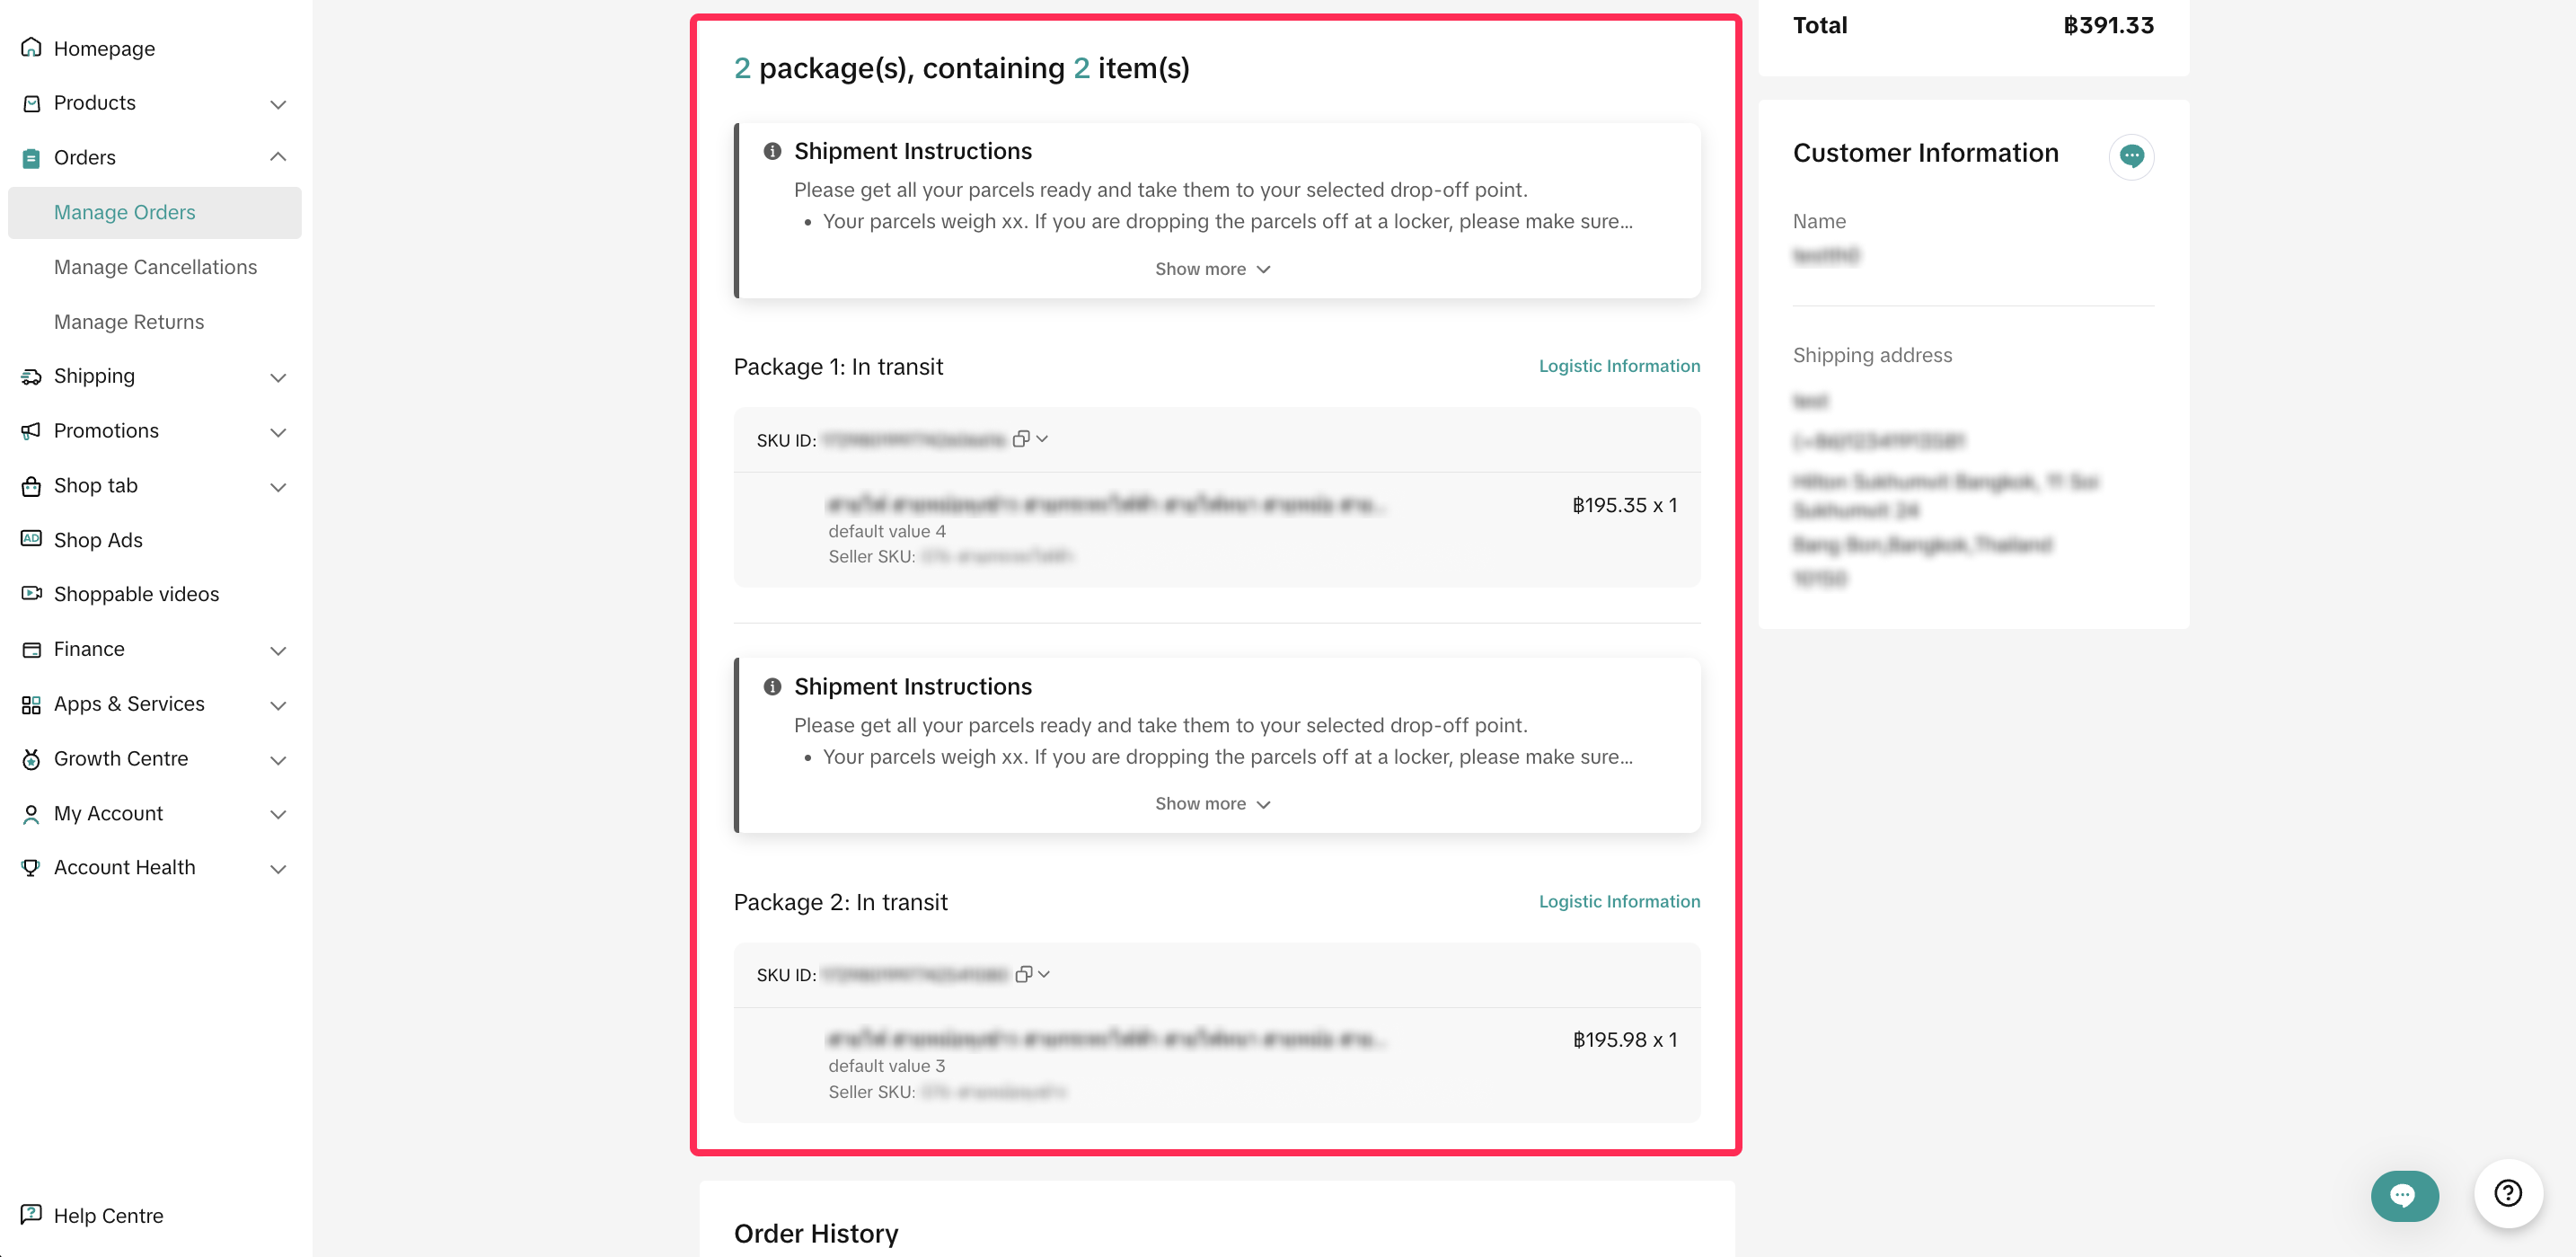Screen dimensions: 2576x1257
Task: Copy the Package 1 SKU ID
Action: [x=1019, y=439]
